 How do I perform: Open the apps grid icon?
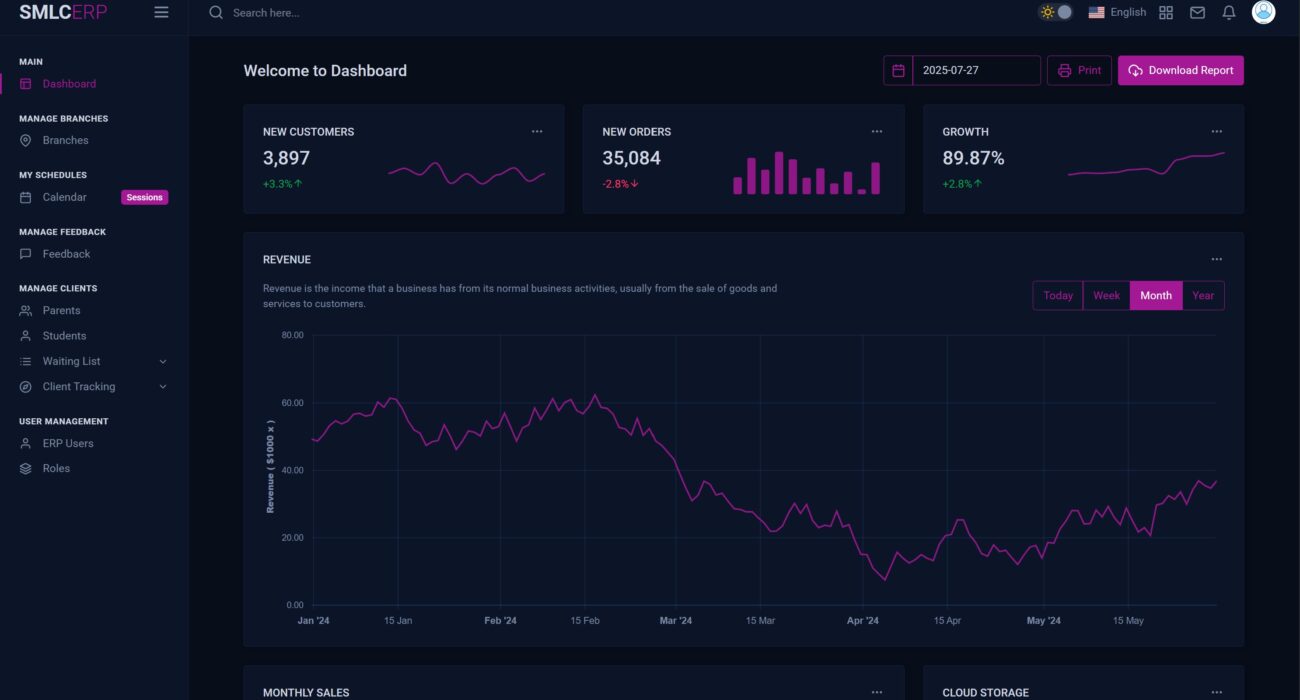coord(1166,13)
